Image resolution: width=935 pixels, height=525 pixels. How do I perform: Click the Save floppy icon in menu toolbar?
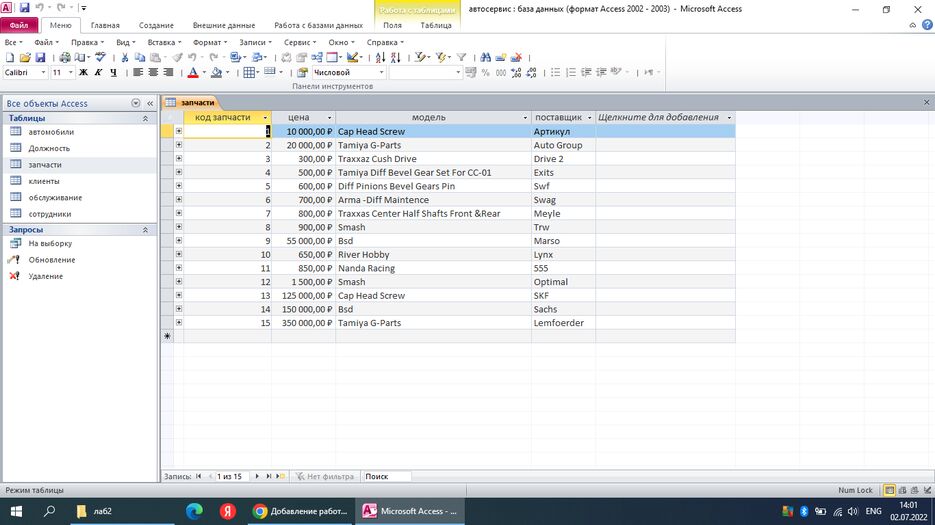click(x=41, y=57)
